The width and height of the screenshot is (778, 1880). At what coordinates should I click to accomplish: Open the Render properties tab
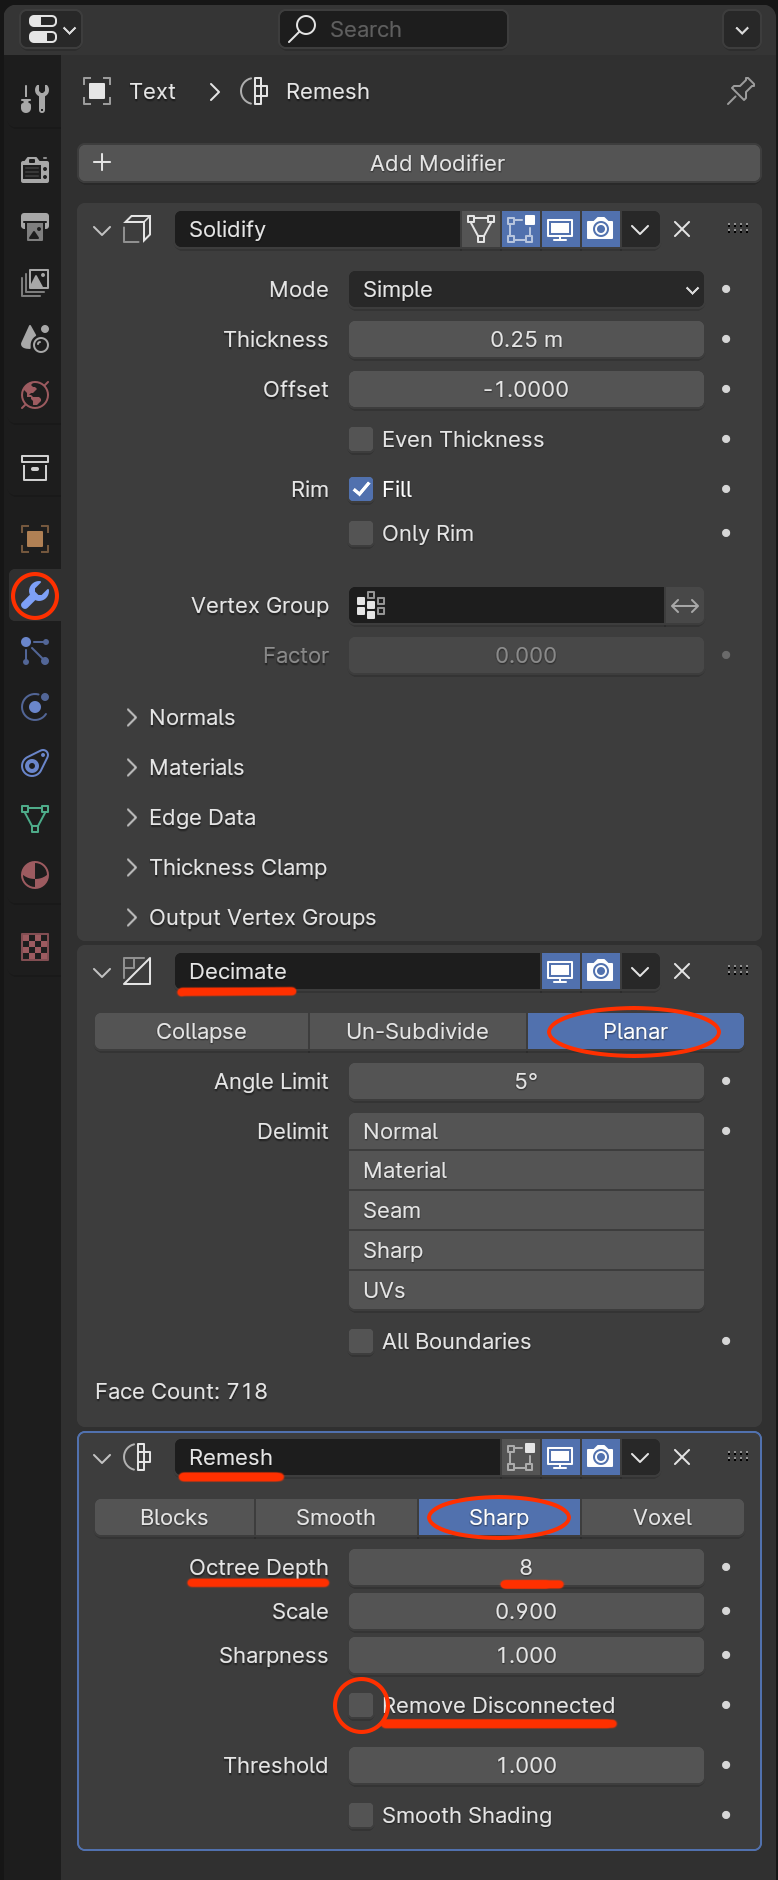[35, 170]
